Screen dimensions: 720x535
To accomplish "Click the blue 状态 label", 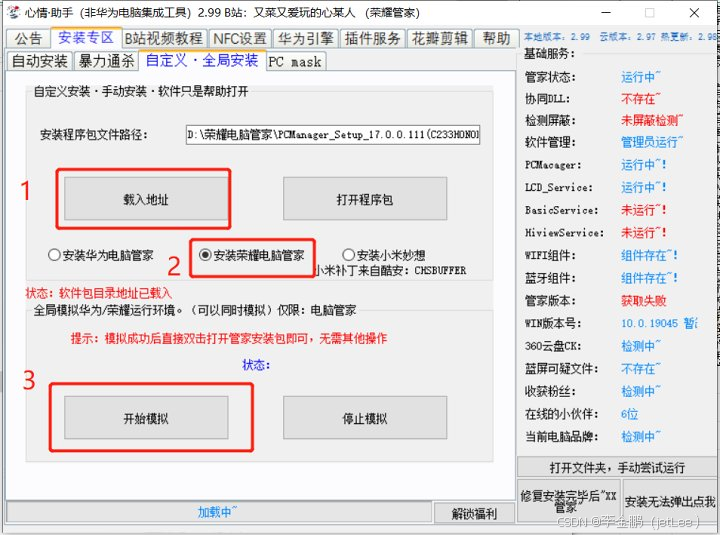I will click(x=256, y=365).
